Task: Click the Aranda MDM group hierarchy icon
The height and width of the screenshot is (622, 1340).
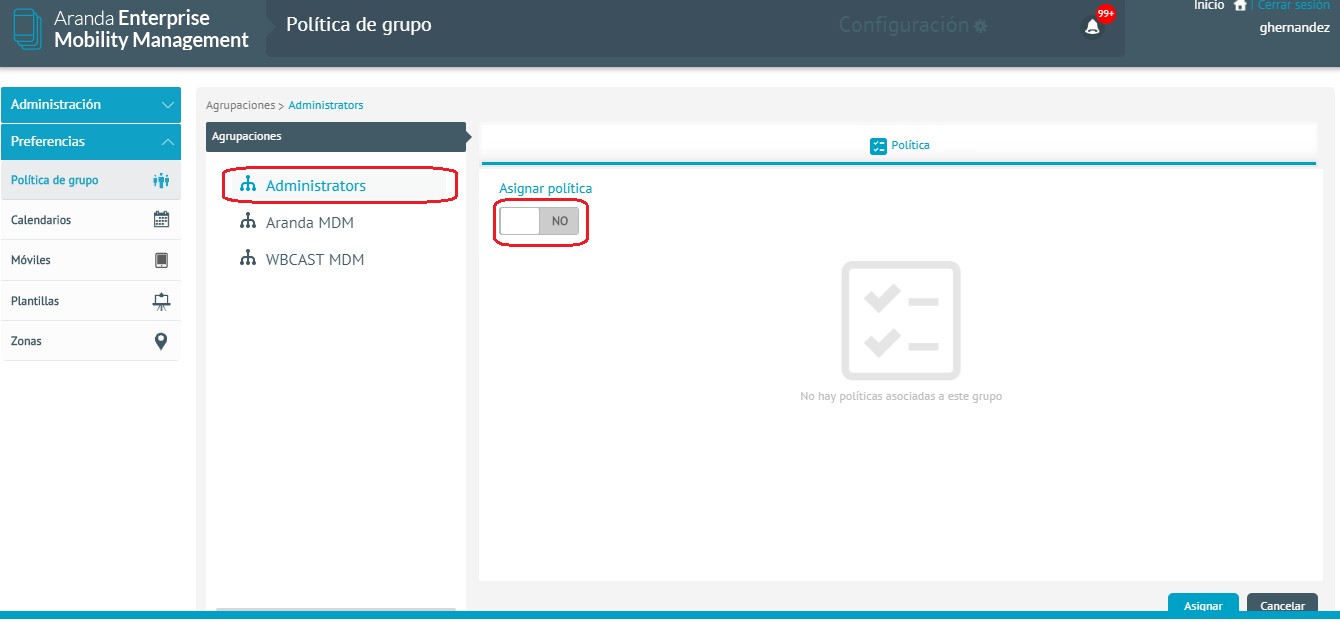Action: (x=248, y=222)
